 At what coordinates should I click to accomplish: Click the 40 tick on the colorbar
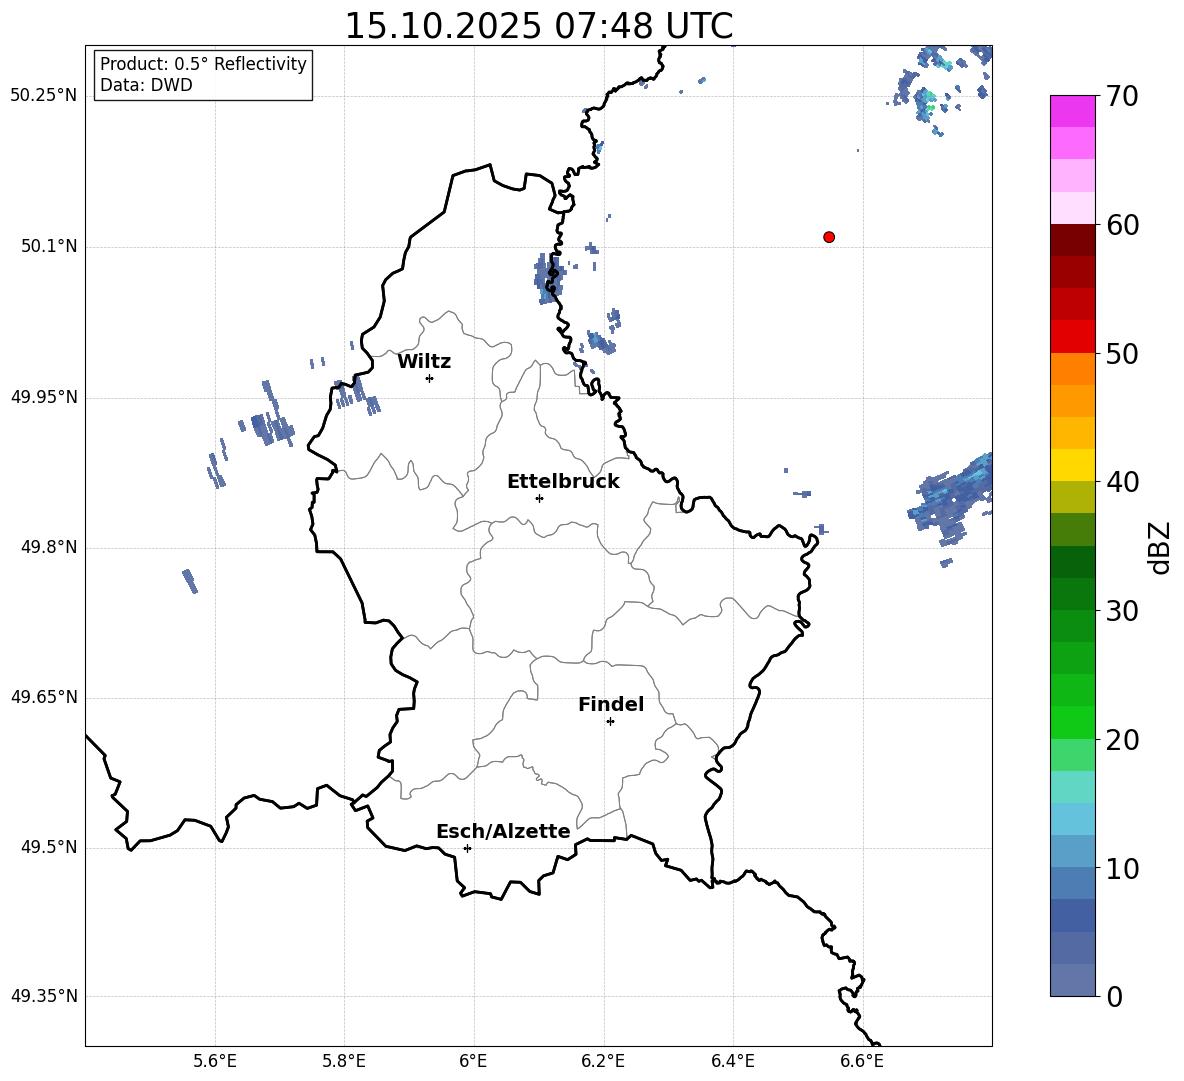coord(1122,482)
